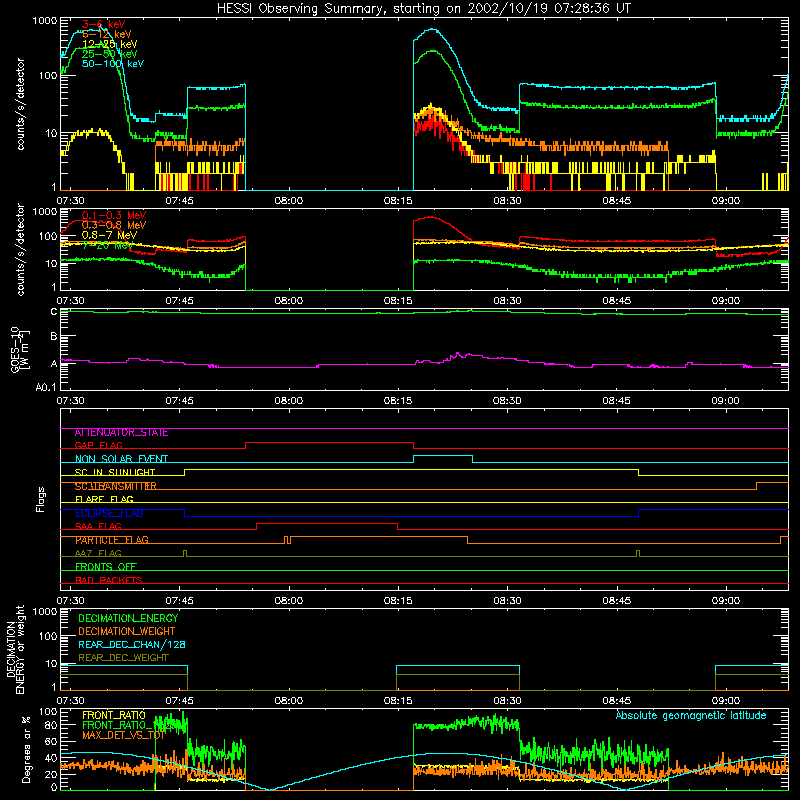Select the C level tick on GOES axis
The width and height of the screenshot is (800, 800).
click(x=54, y=312)
